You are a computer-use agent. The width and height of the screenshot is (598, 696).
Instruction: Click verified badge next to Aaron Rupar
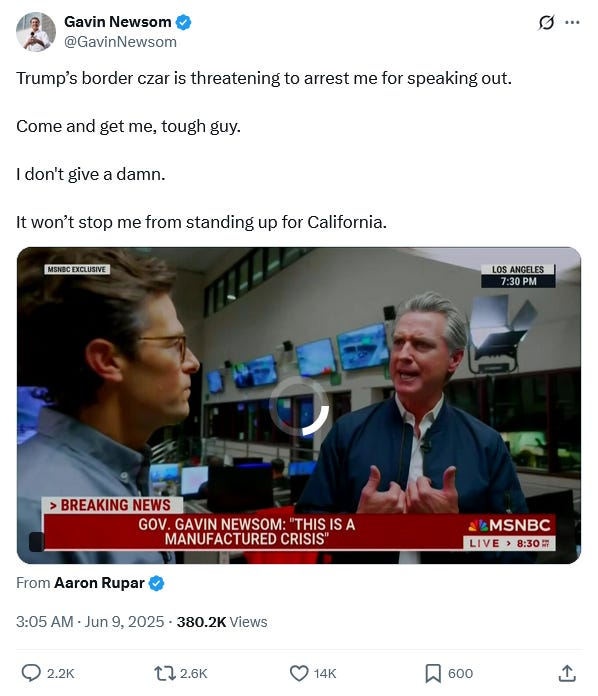coord(156,583)
